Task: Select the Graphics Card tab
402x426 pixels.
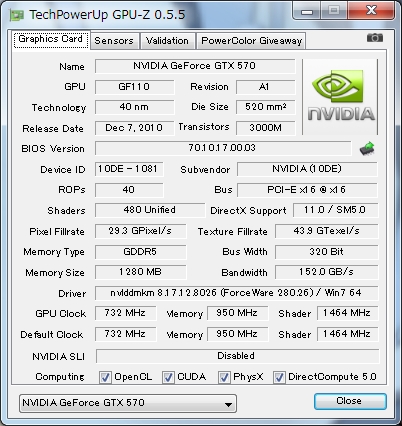Action: click(x=51, y=39)
